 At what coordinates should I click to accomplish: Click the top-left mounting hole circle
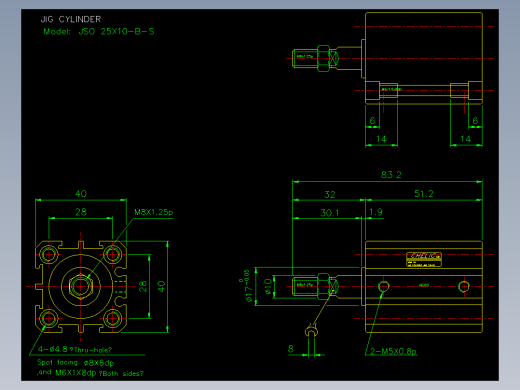point(49,255)
